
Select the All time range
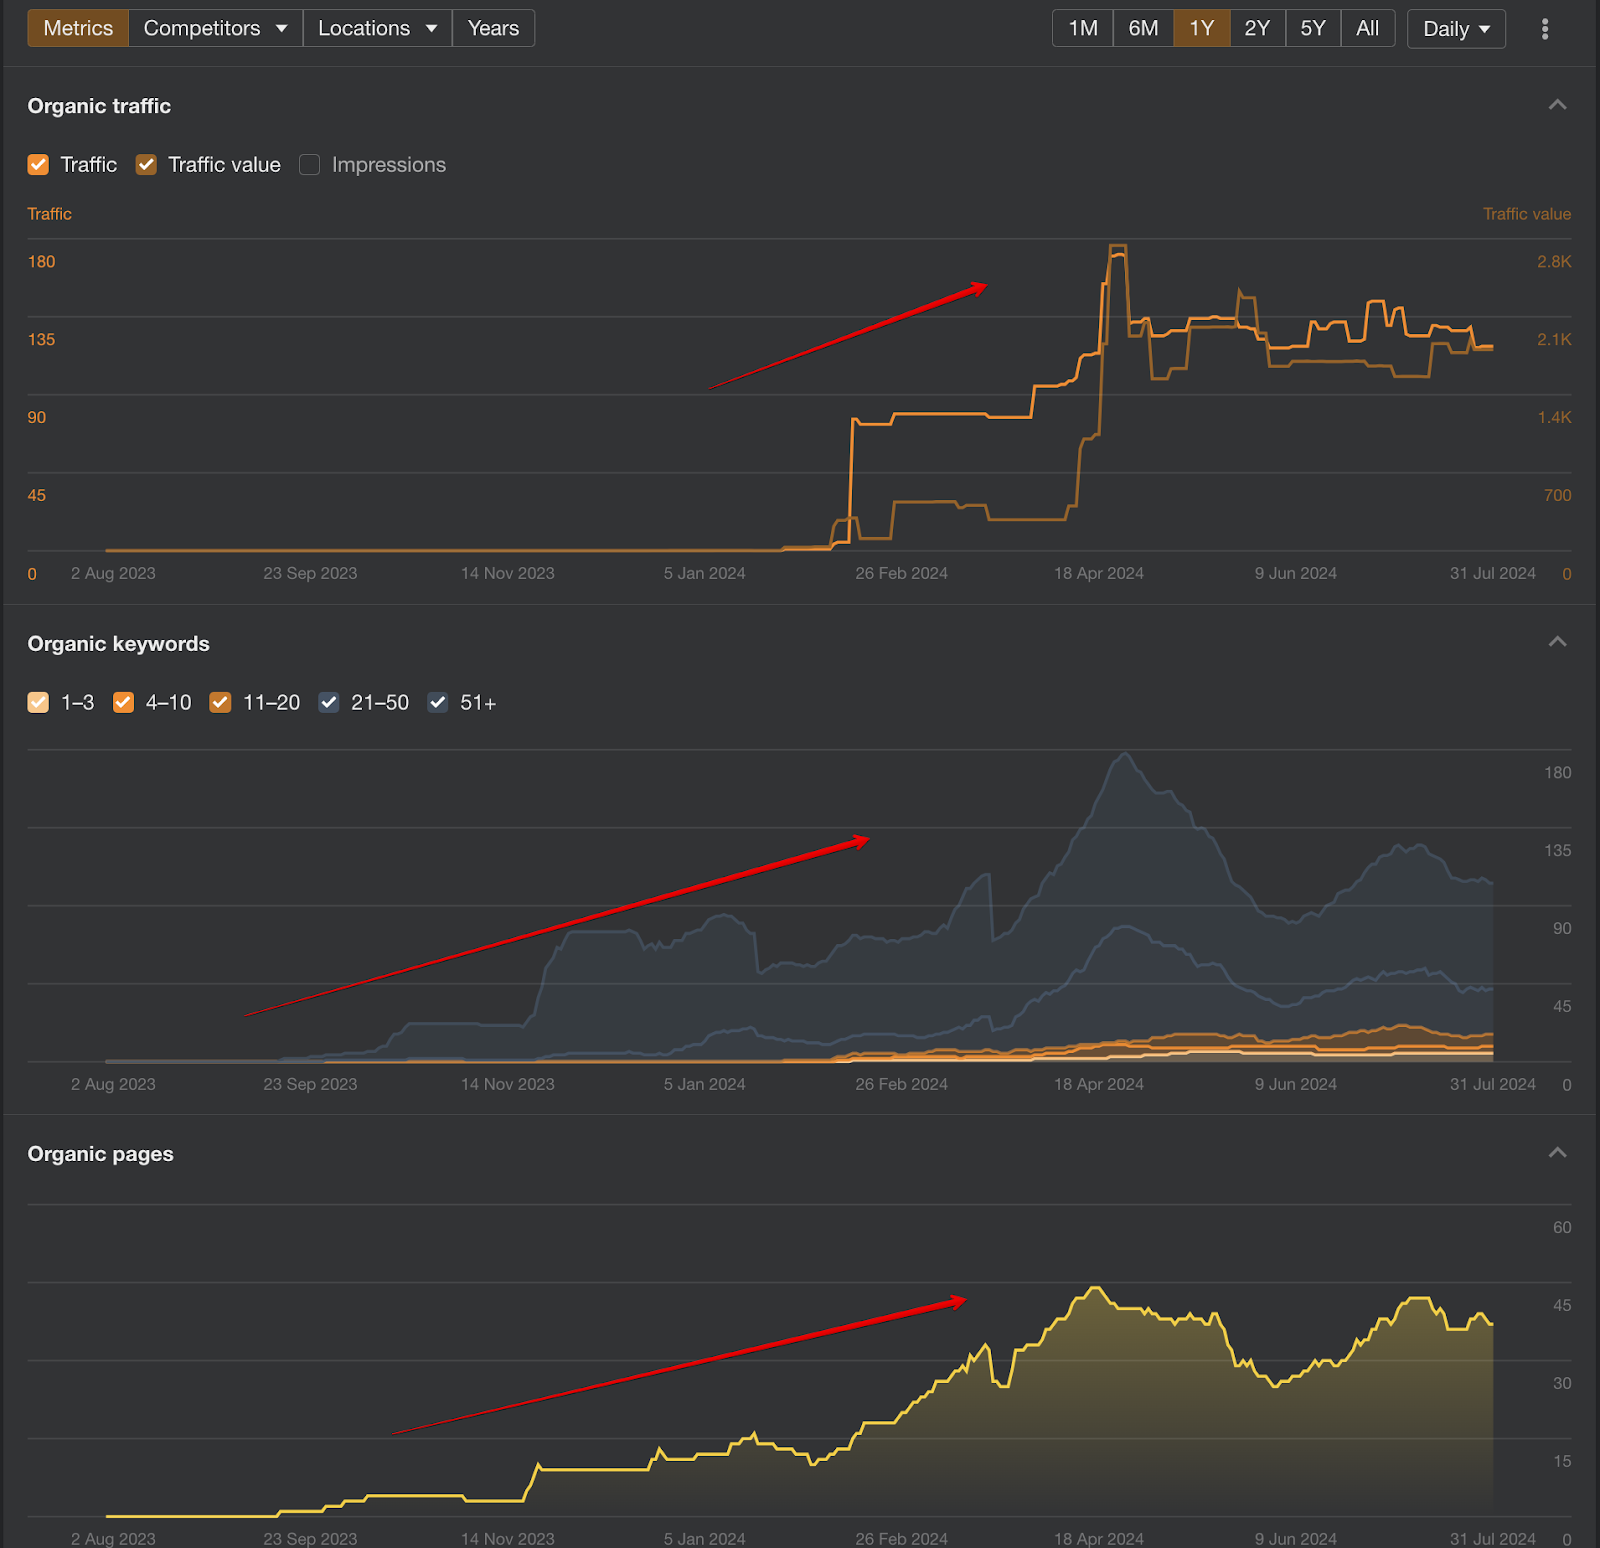(1367, 28)
